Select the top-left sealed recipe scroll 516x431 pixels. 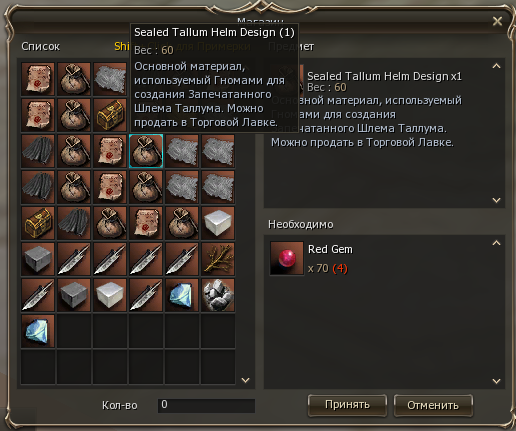pyautogui.click(x=38, y=79)
